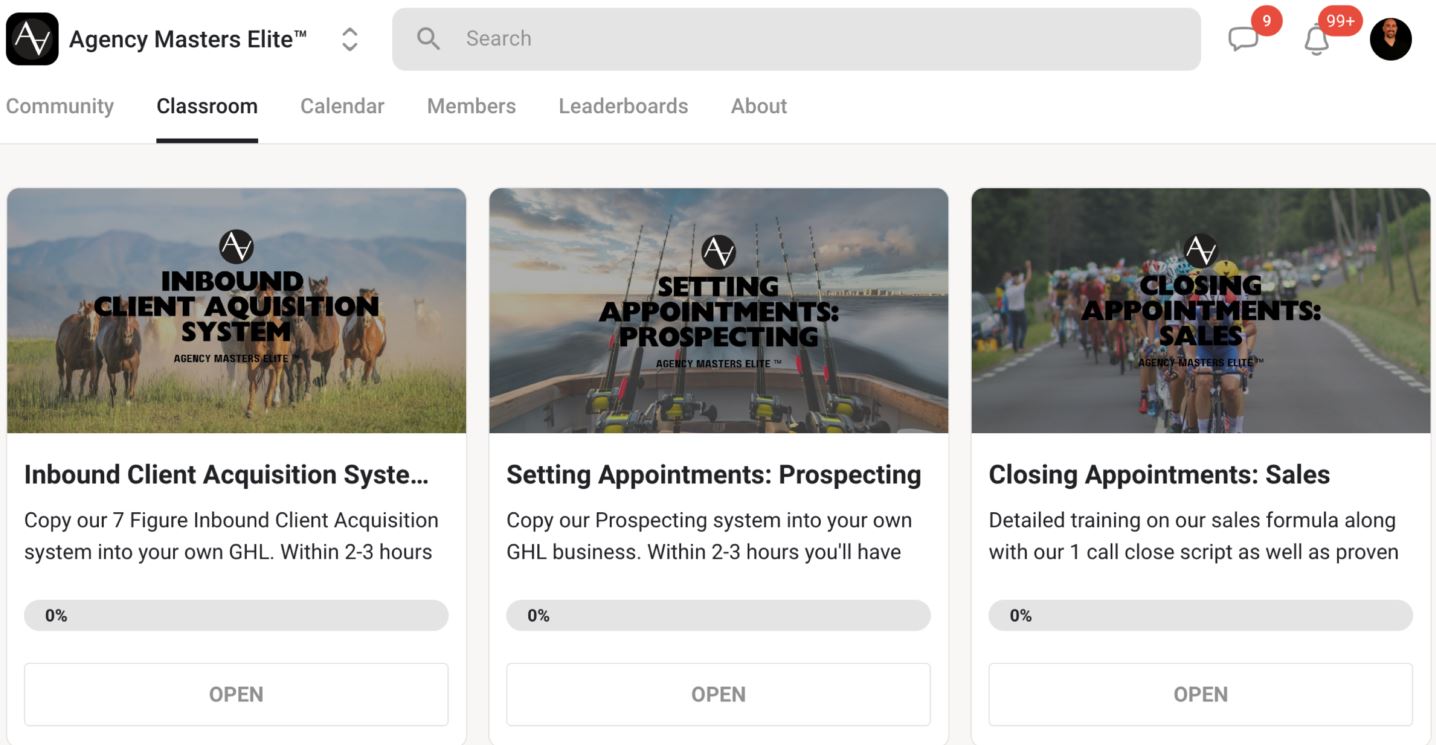
Task: Open the chat messages icon
Action: coord(1243,39)
